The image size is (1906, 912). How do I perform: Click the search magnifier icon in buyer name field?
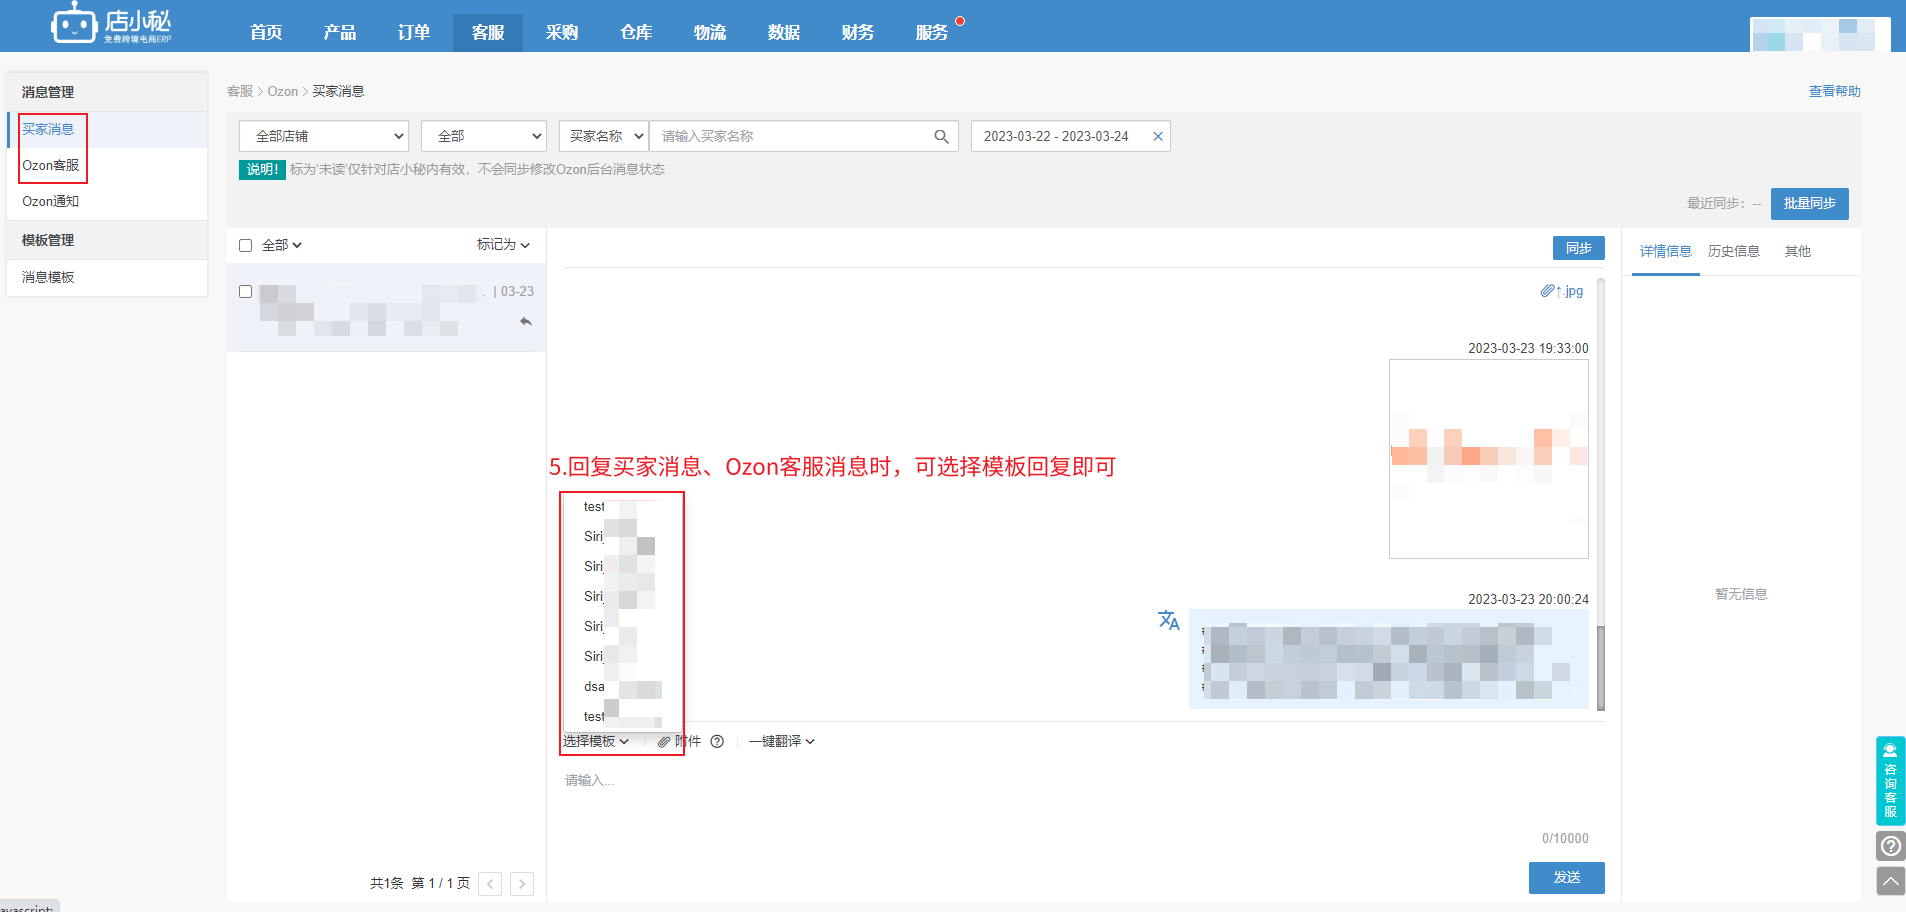click(x=941, y=137)
